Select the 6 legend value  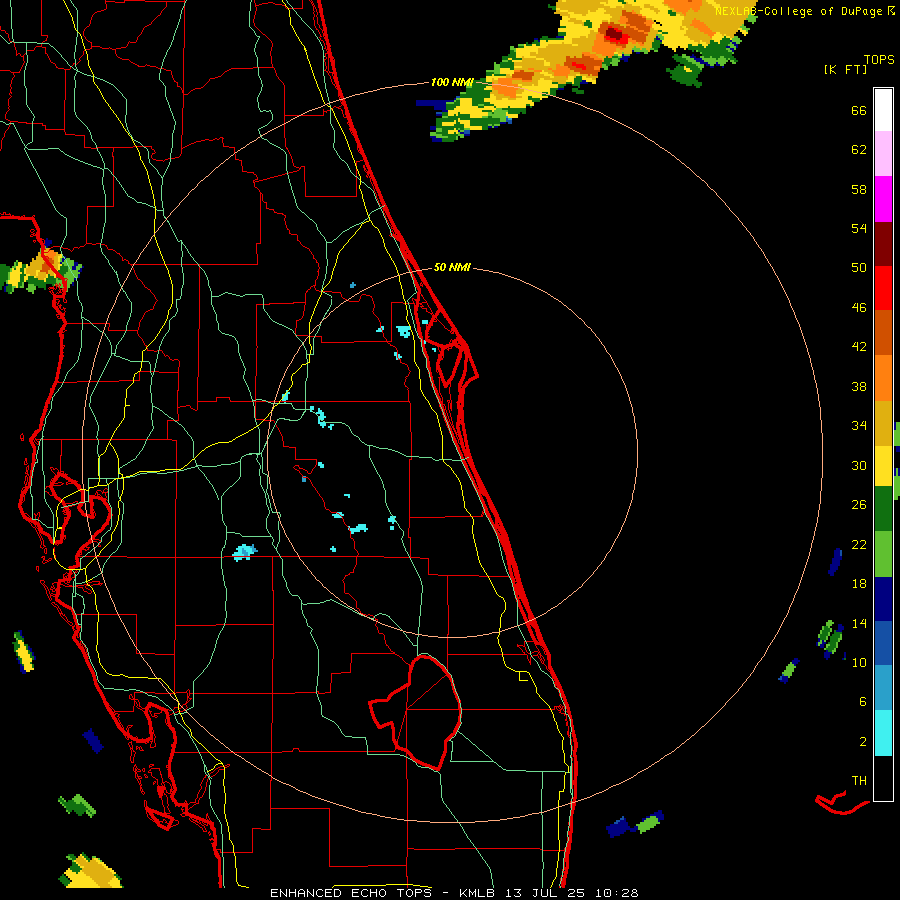pyautogui.click(x=863, y=702)
